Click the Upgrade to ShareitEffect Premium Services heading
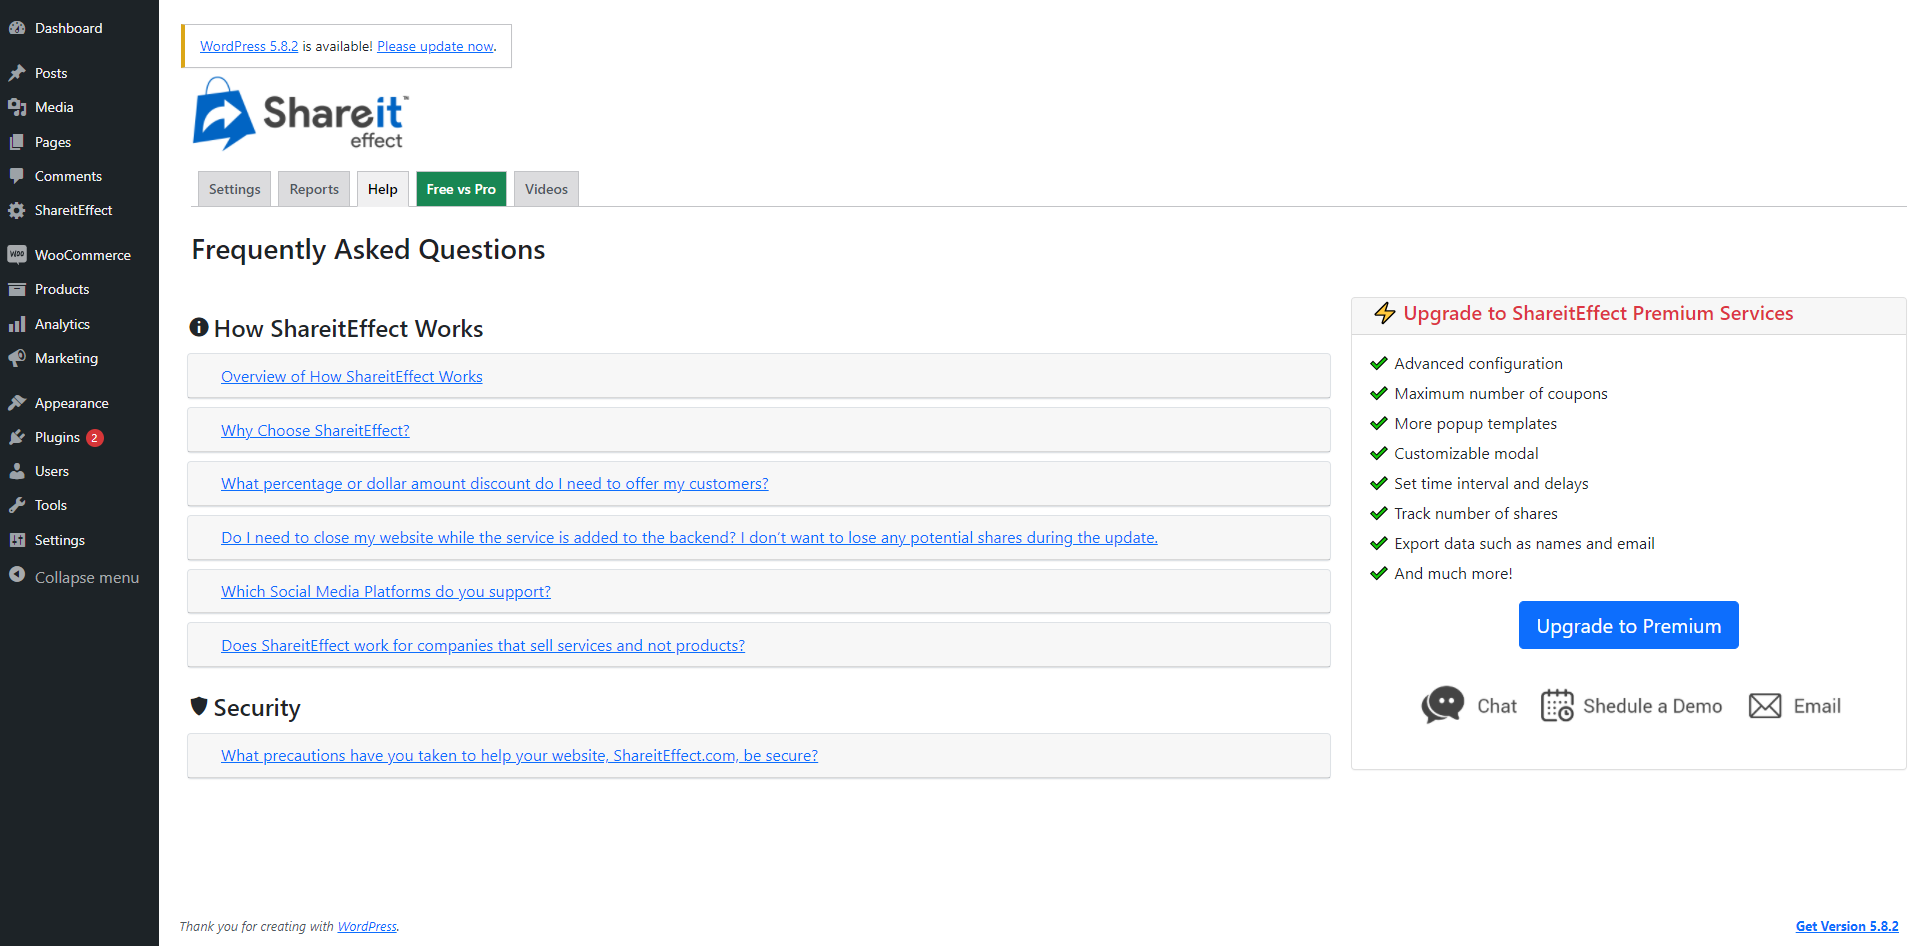Viewport: 1909px width, 946px height. 1598,313
